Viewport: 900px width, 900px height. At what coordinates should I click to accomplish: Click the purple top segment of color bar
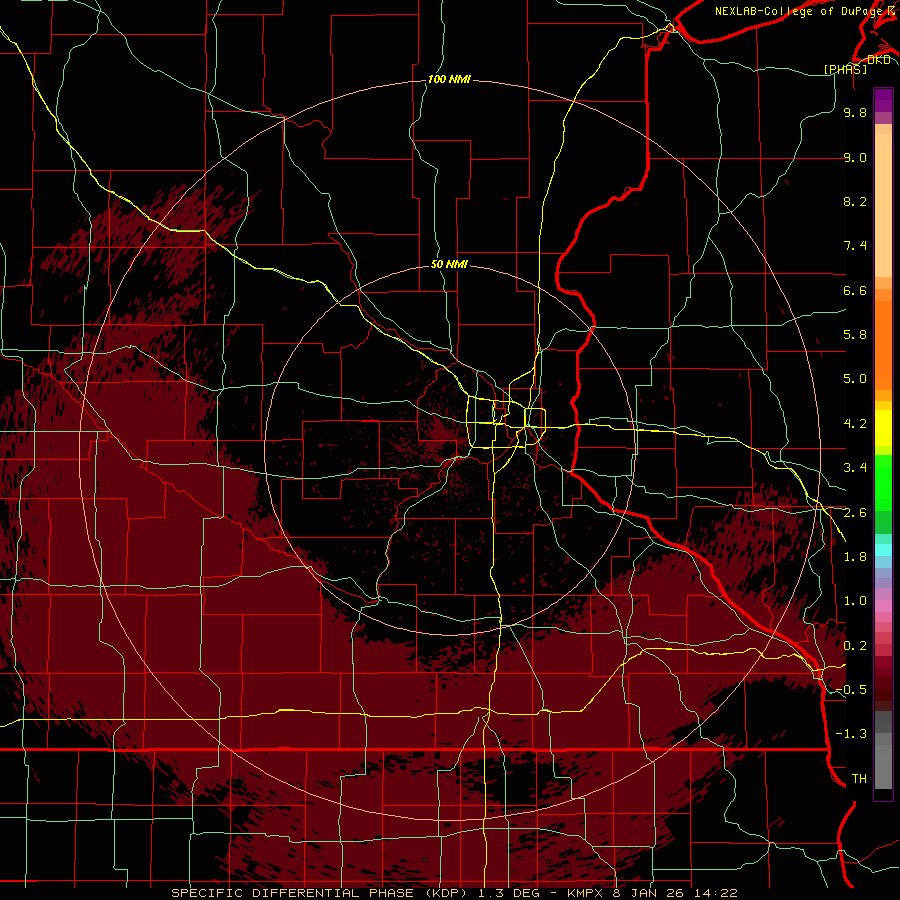click(x=883, y=100)
